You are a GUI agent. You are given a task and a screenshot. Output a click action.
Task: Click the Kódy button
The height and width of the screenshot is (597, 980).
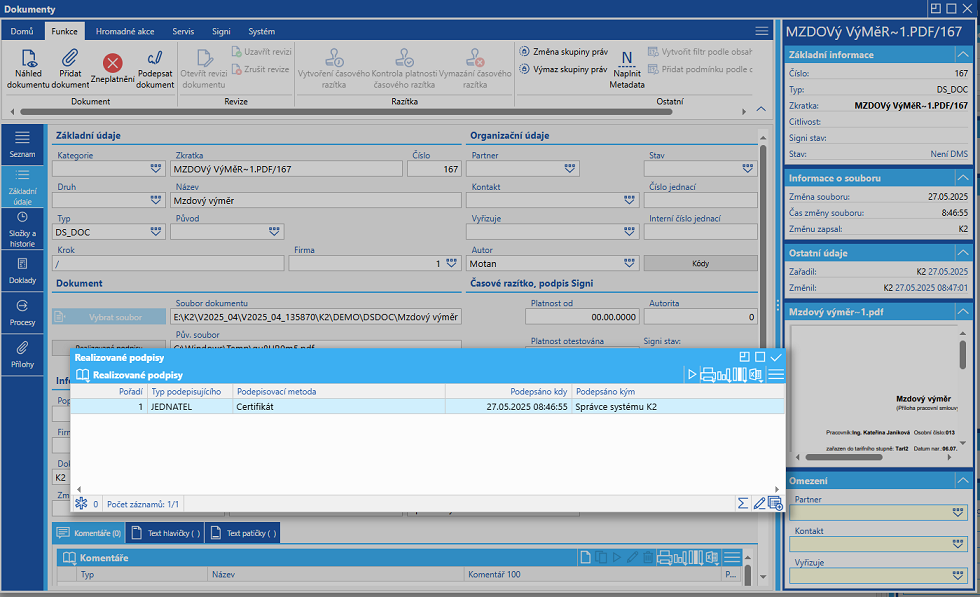pyautogui.click(x=701, y=264)
